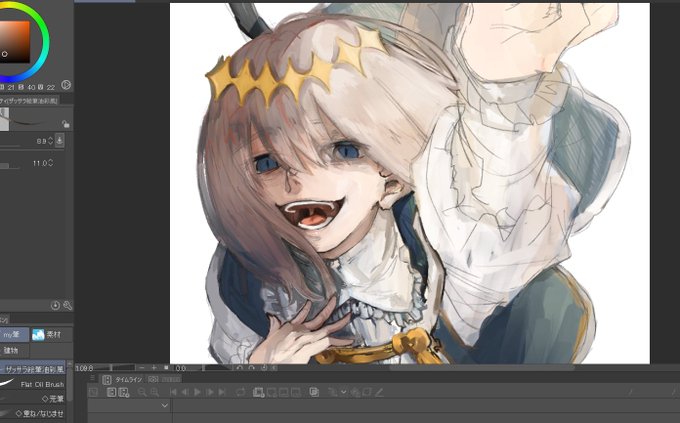Go to next frame
This screenshot has width=680, height=423.
pyautogui.click(x=210, y=393)
